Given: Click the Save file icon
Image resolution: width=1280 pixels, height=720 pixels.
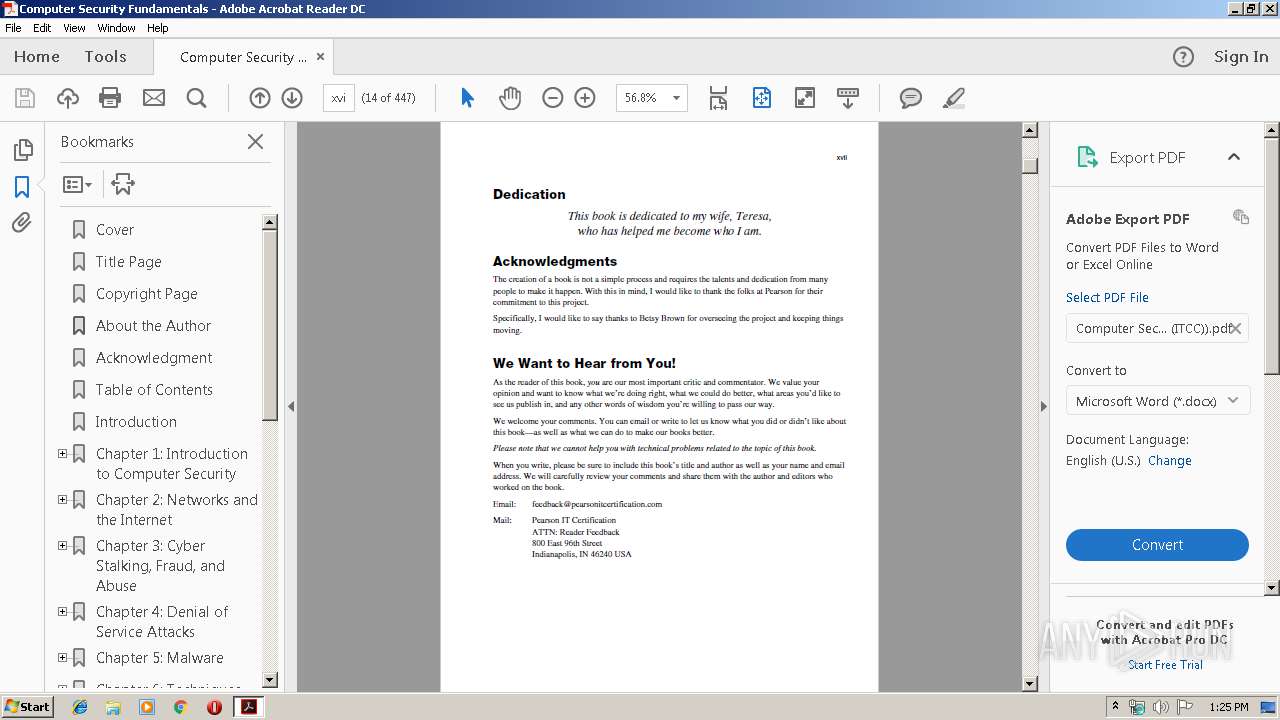Looking at the screenshot, I should [25, 98].
